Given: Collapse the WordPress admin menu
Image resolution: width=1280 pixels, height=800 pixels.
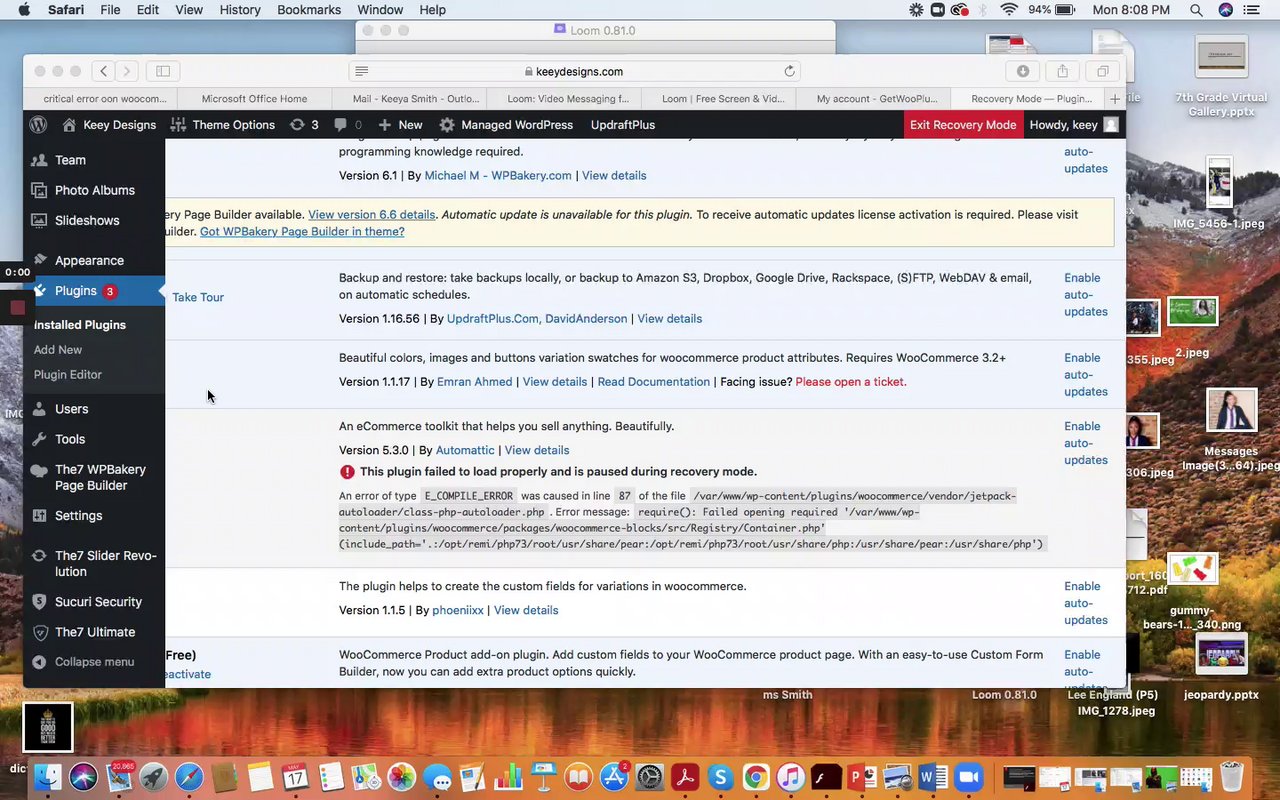Looking at the screenshot, I should (x=94, y=662).
